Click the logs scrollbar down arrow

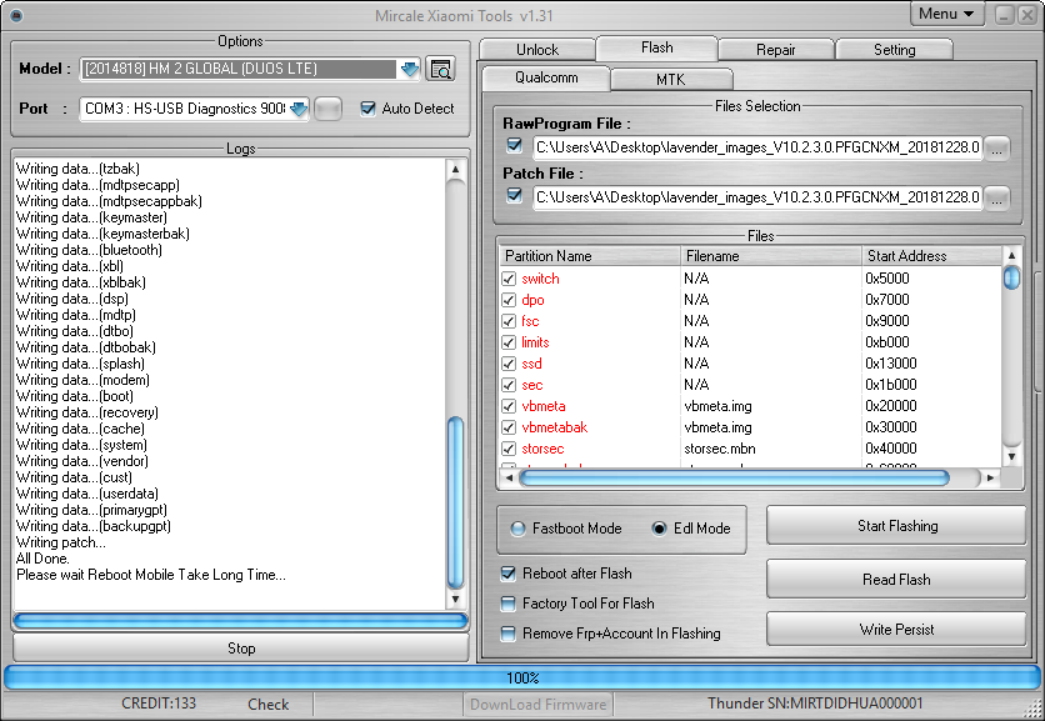pos(455,599)
